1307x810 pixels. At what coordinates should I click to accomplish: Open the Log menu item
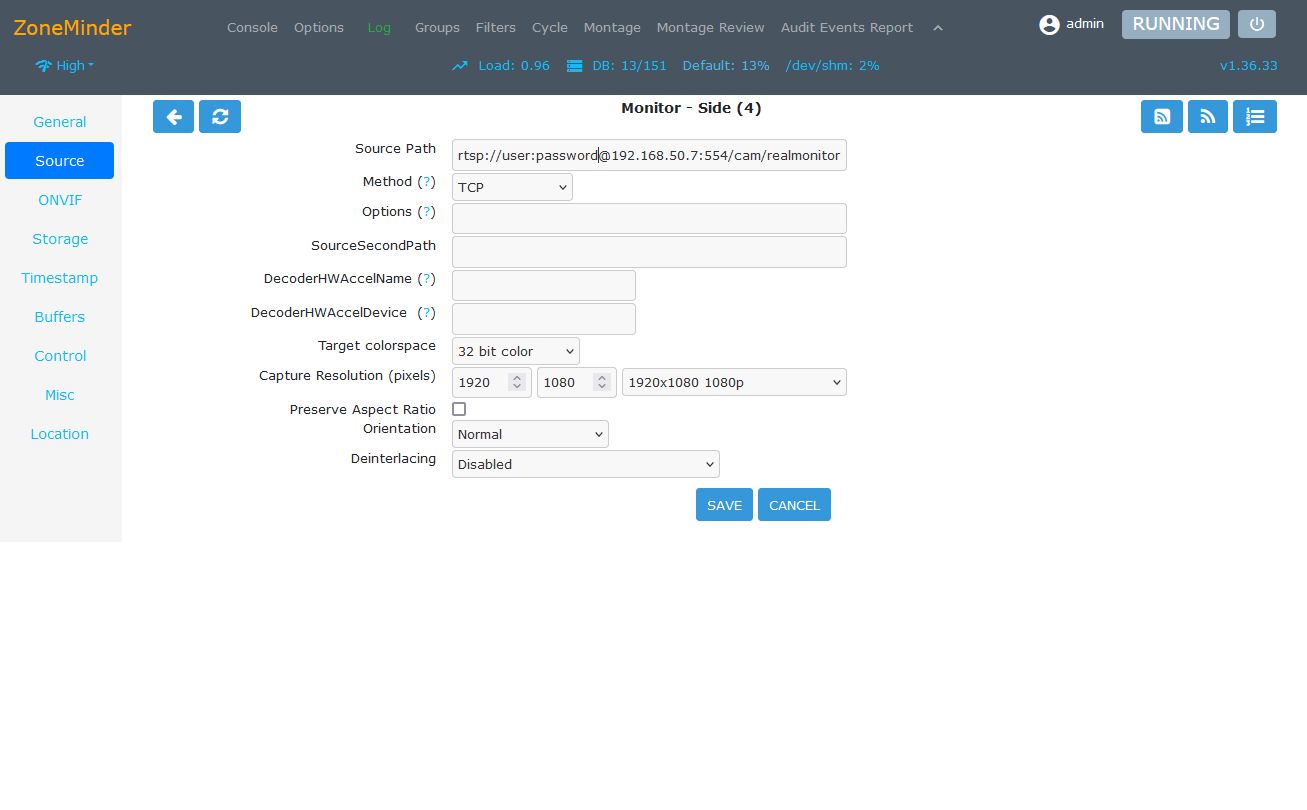[379, 28]
